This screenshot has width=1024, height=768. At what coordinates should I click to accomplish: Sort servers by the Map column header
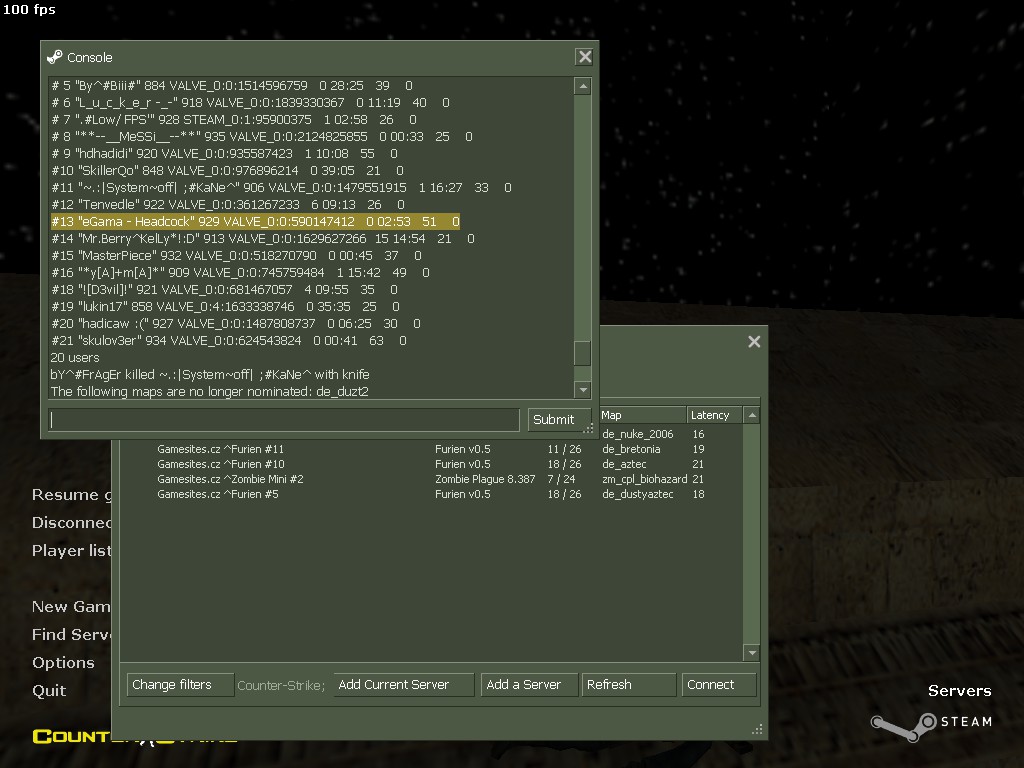640,415
